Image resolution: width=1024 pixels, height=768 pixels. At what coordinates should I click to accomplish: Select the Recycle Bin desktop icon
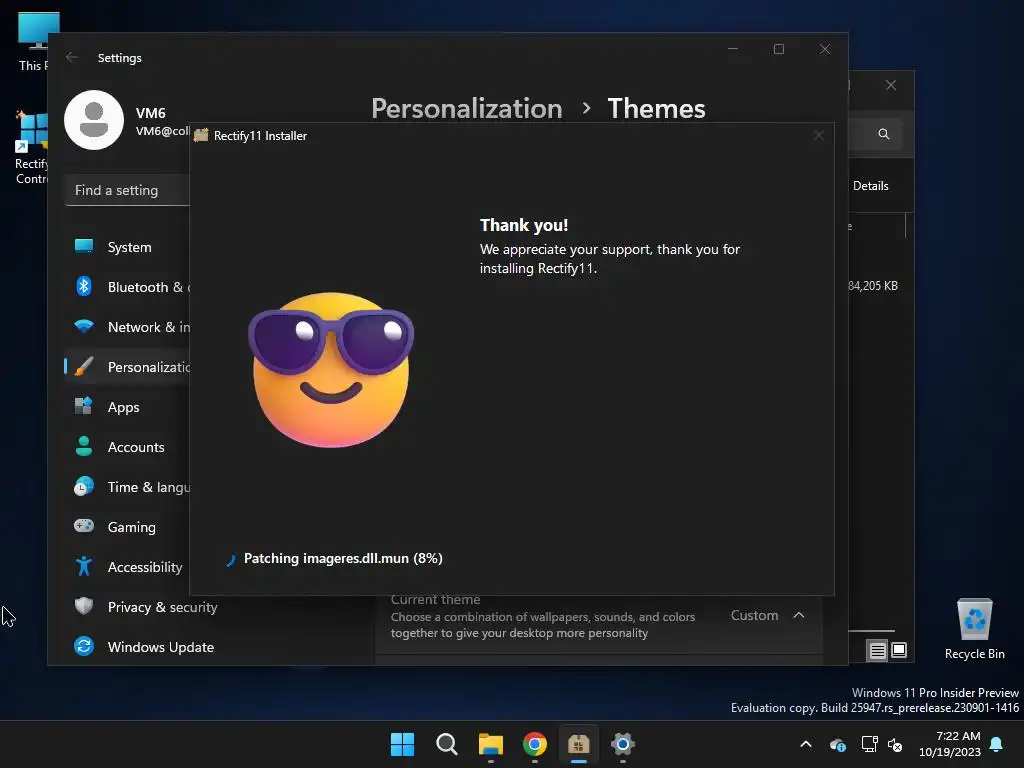pos(974,628)
